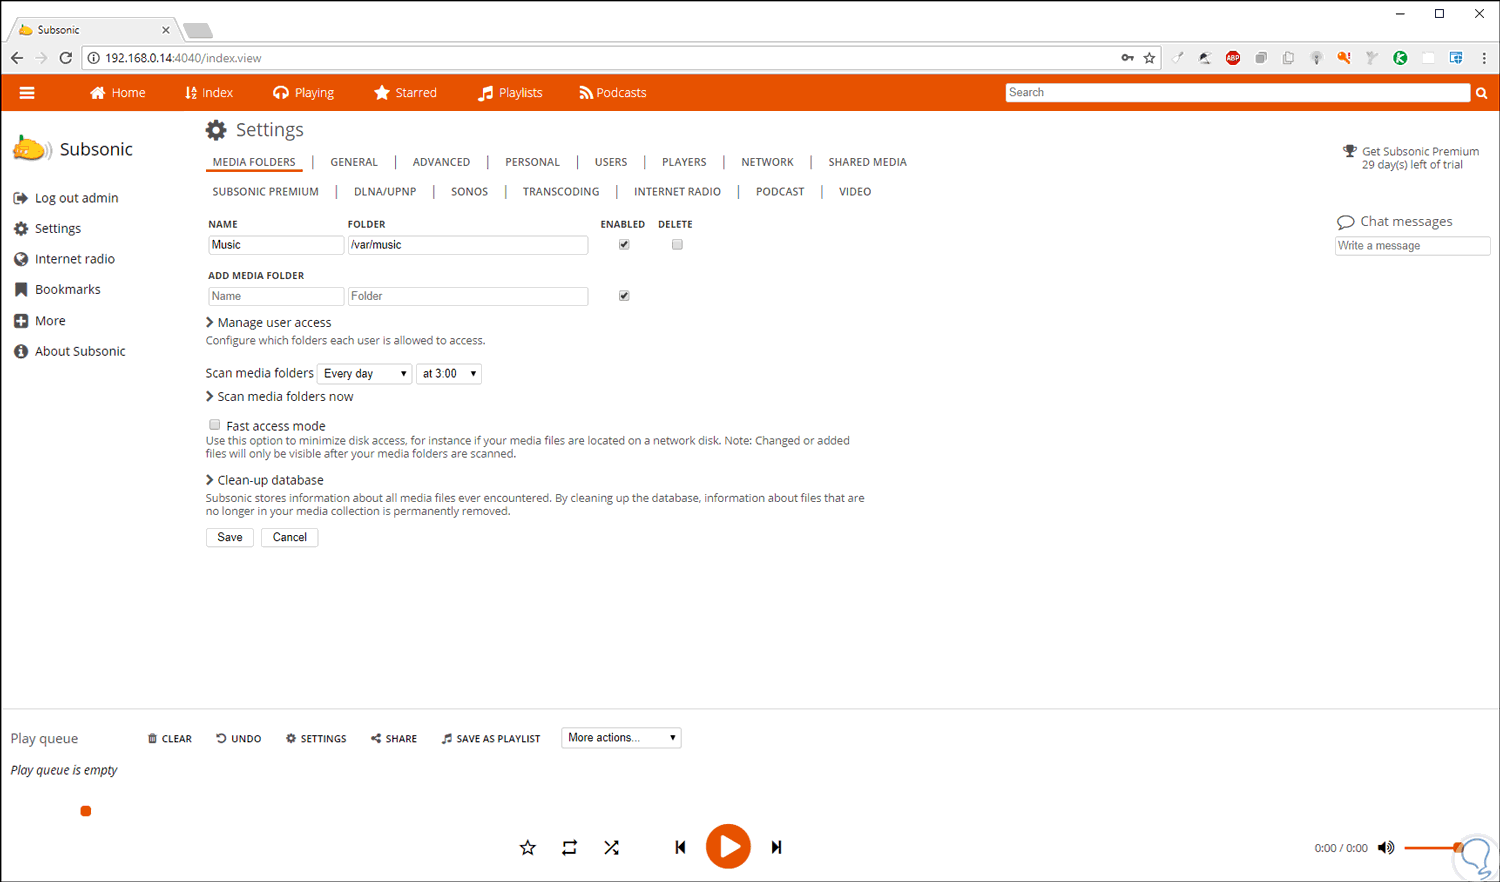Star the current track in player
The image size is (1500, 882).
click(x=528, y=848)
